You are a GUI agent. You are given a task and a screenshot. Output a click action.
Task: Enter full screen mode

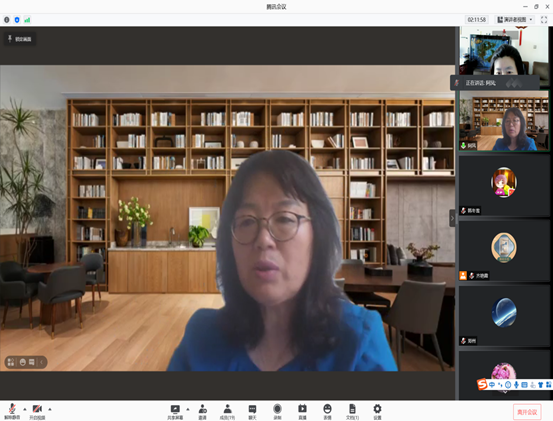pyautogui.click(x=544, y=20)
